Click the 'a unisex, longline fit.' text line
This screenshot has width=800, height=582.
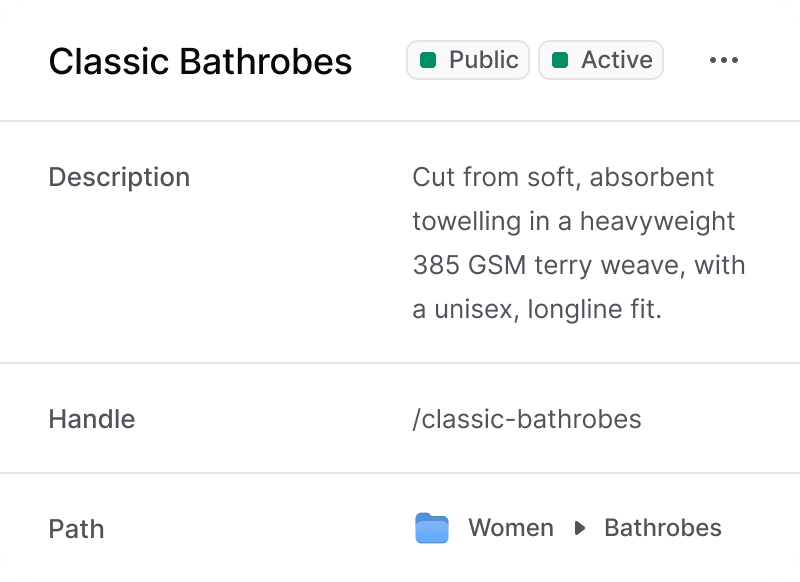537,309
